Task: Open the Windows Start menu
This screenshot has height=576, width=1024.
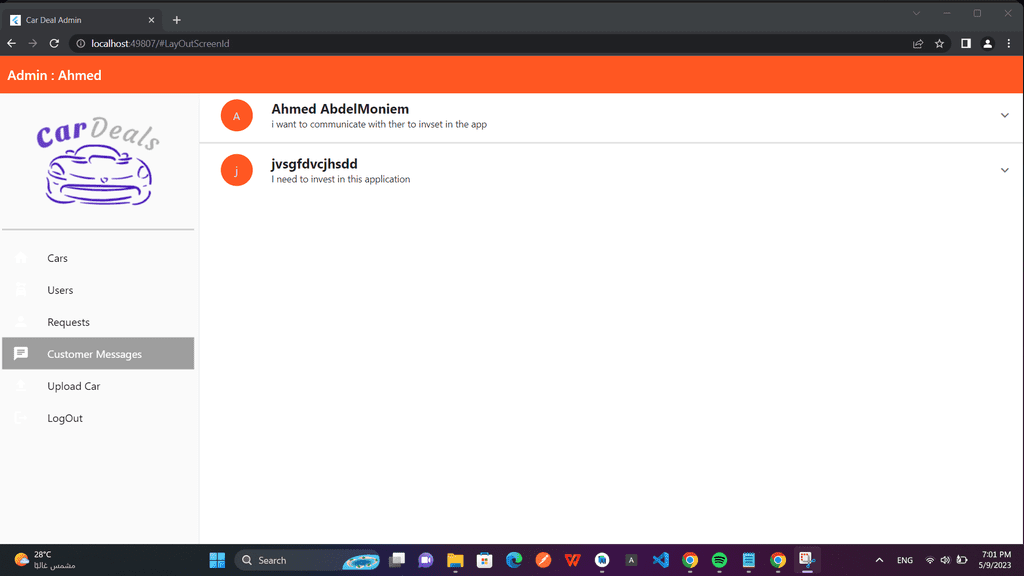Action: tap(217, 560)
